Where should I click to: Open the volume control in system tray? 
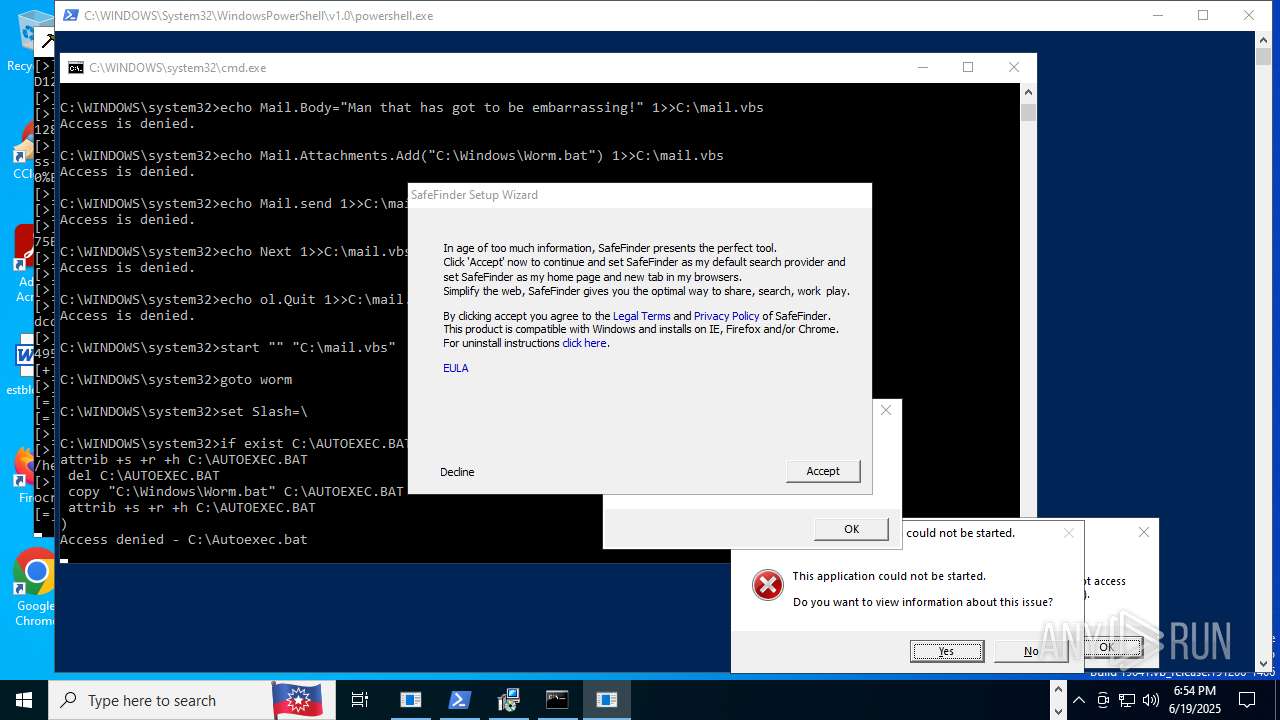pyautogui.click(x=1151, y=700)
